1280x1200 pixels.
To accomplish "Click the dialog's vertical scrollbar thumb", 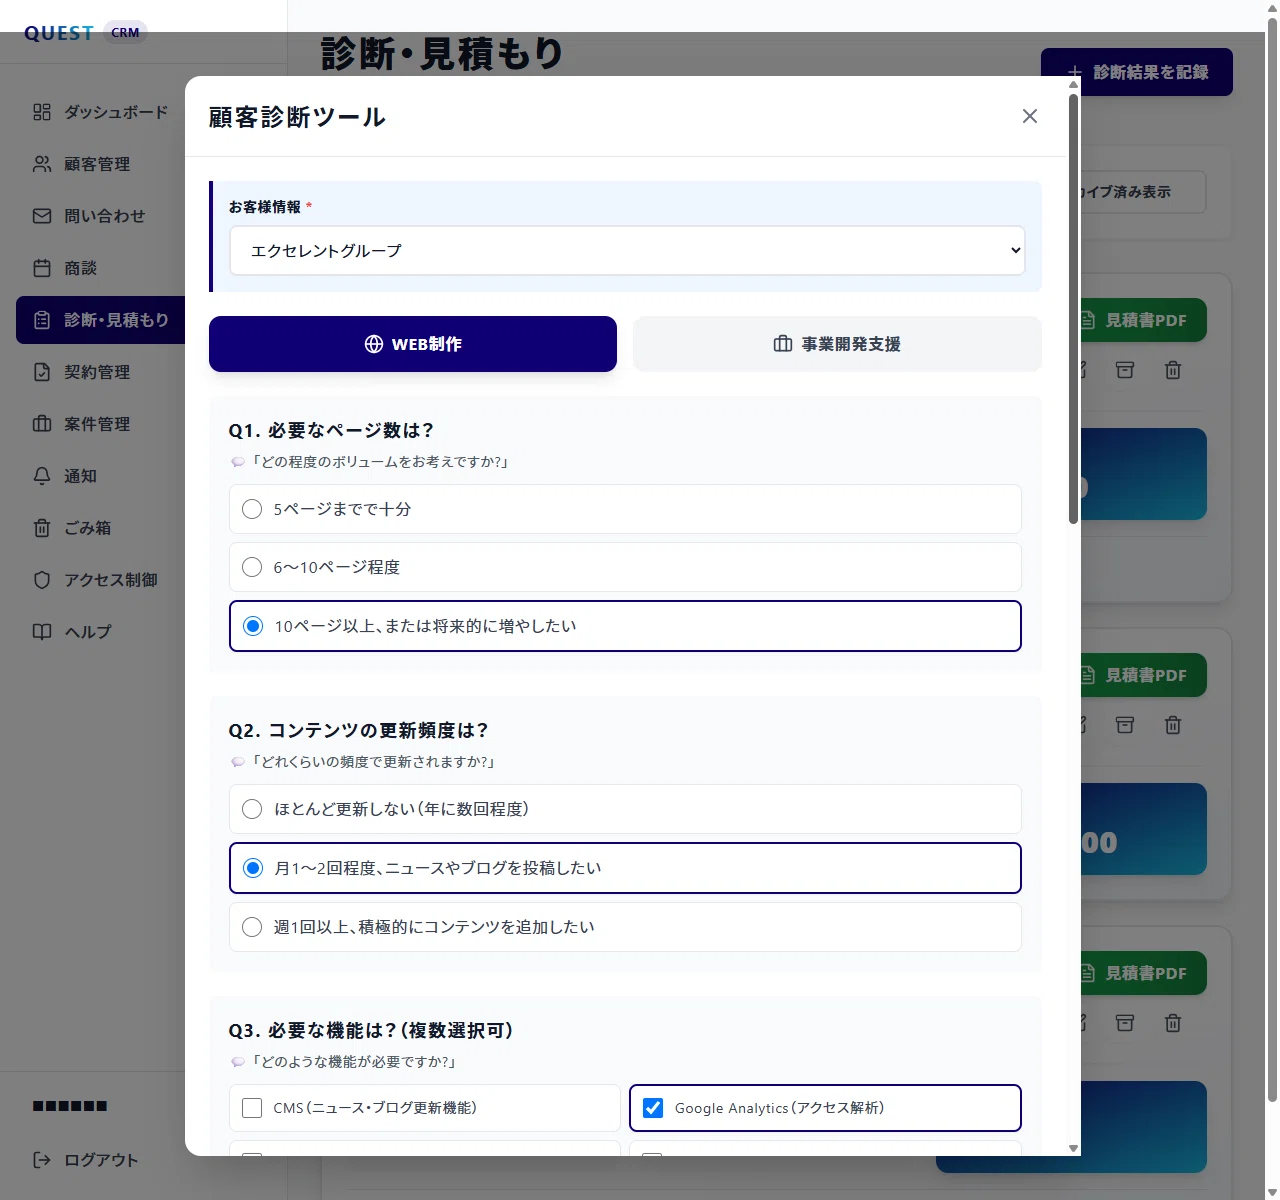I will click(1073, 308).
